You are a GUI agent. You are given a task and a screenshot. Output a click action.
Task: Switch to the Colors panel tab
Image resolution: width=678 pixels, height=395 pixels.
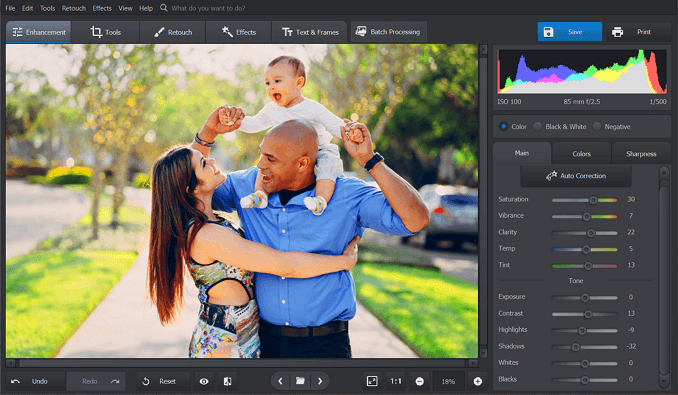[582, 154]
